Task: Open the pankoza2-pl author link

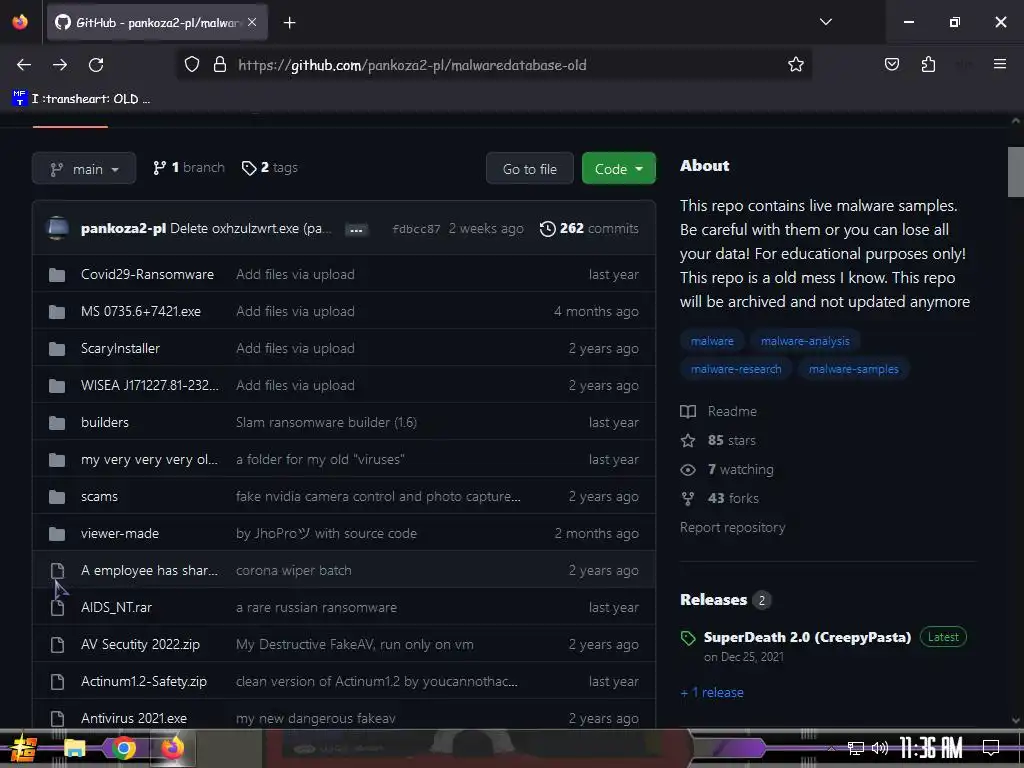Action: [x=123, y=229]
